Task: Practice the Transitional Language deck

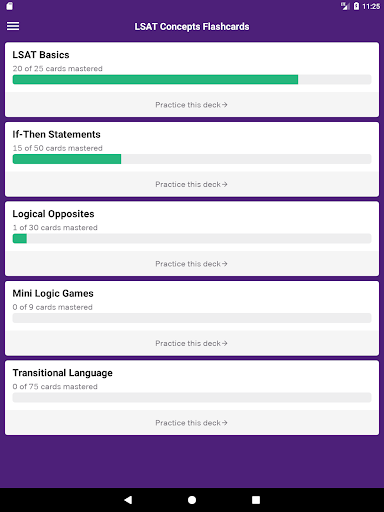Action: tap(192, 423)
